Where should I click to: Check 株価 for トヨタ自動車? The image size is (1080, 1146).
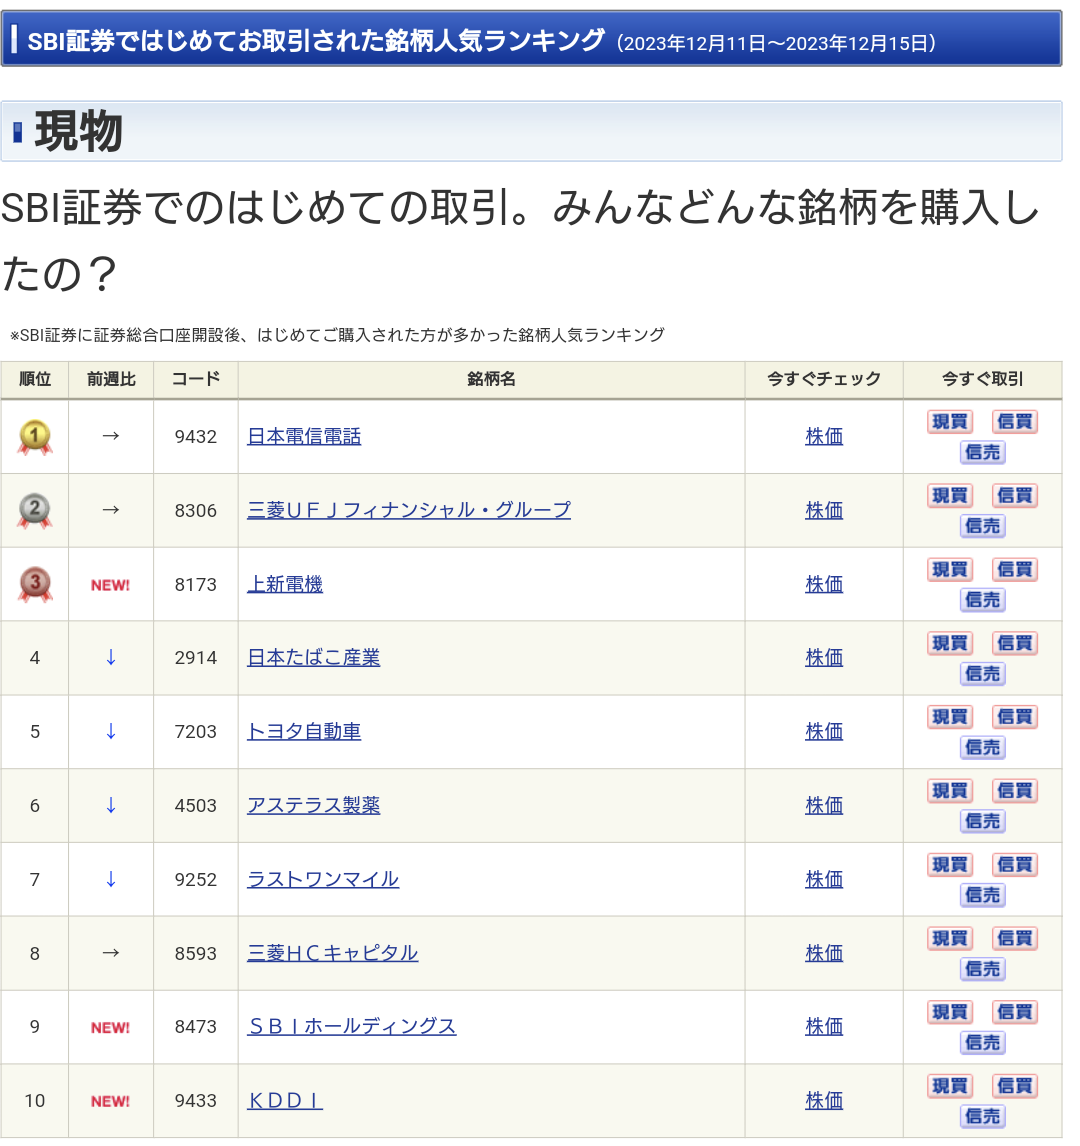coord(824,732)
